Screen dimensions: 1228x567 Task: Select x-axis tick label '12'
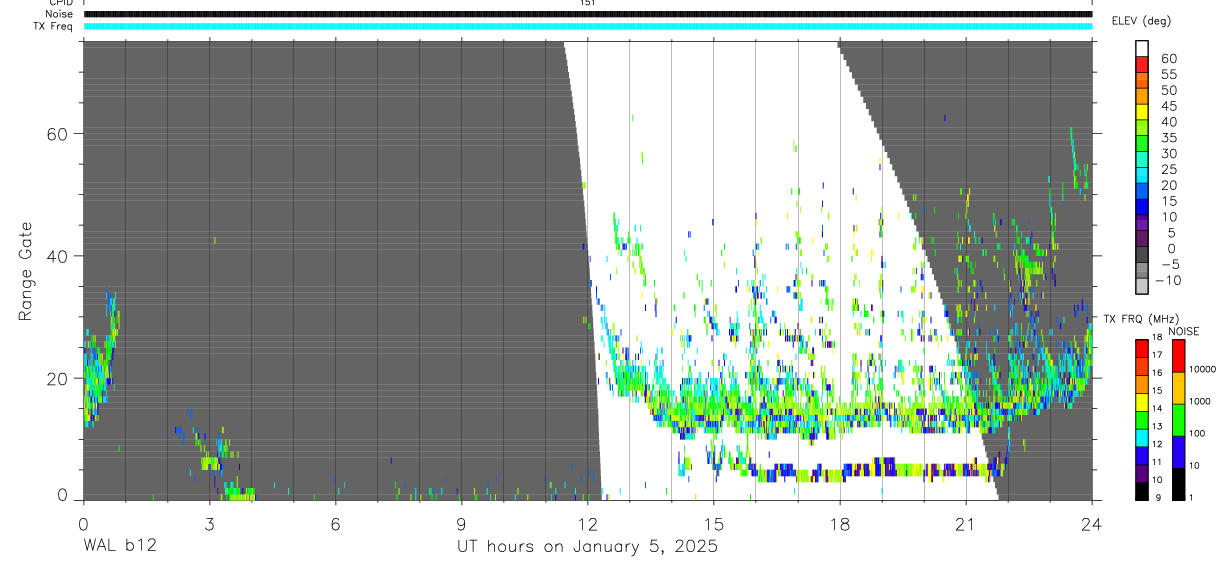point(587,524)
